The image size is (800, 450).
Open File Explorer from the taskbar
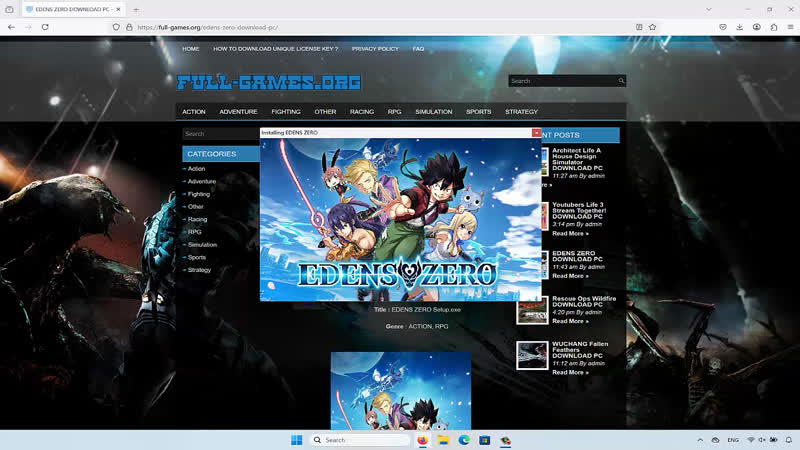click(x=443, y=440)
